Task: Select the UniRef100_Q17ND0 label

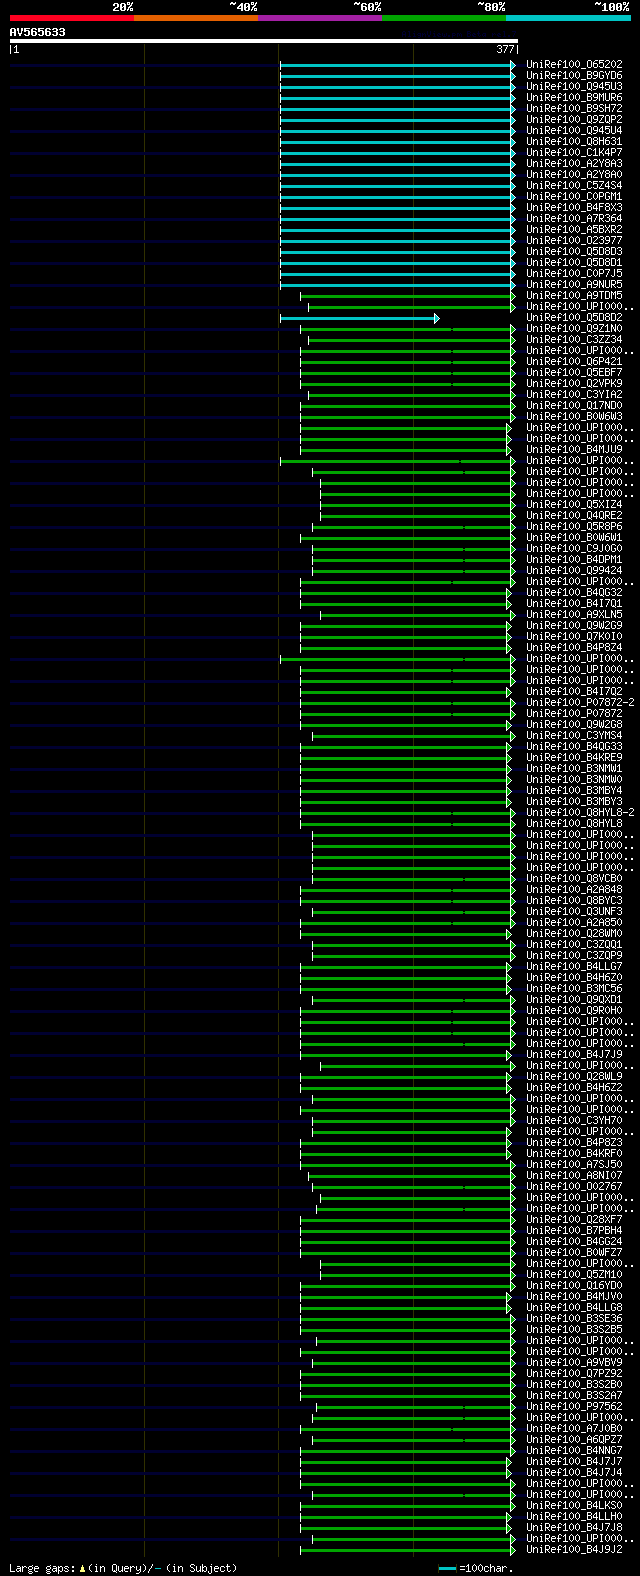Action: [574, 406]
